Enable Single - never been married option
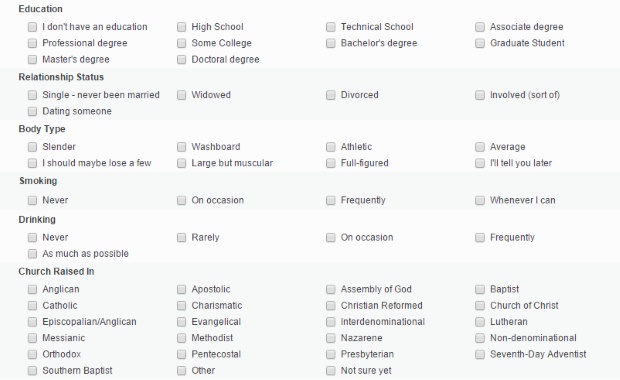 pos(32,95)
